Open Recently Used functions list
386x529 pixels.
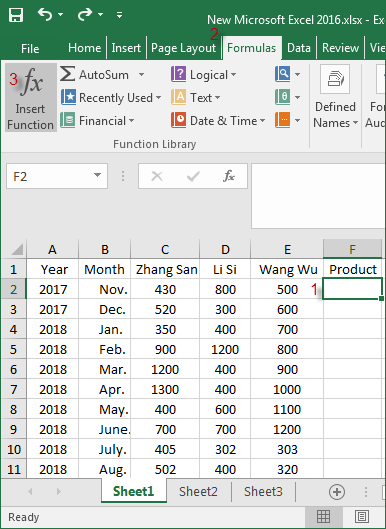[111, 98]
